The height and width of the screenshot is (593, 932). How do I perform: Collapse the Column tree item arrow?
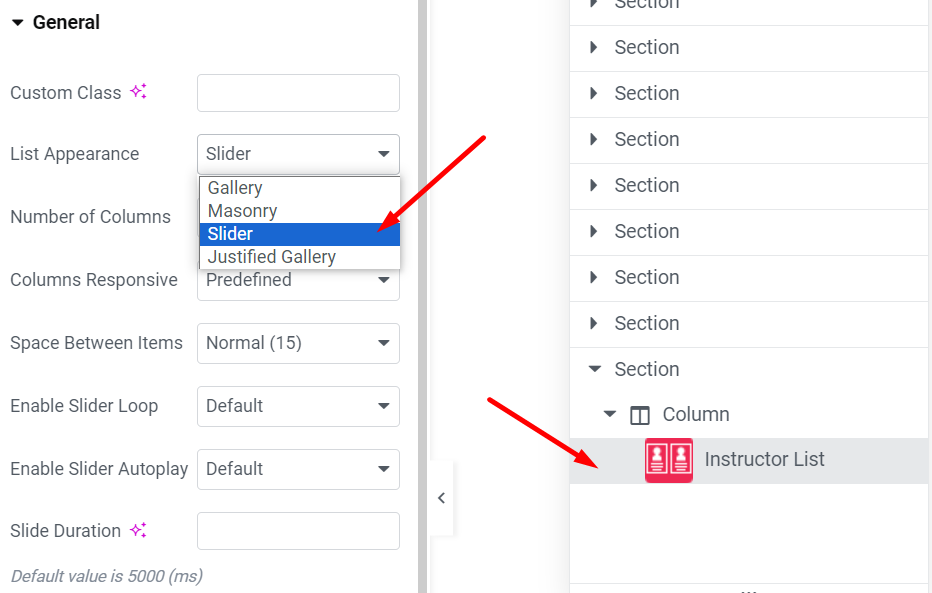(610, 414)
